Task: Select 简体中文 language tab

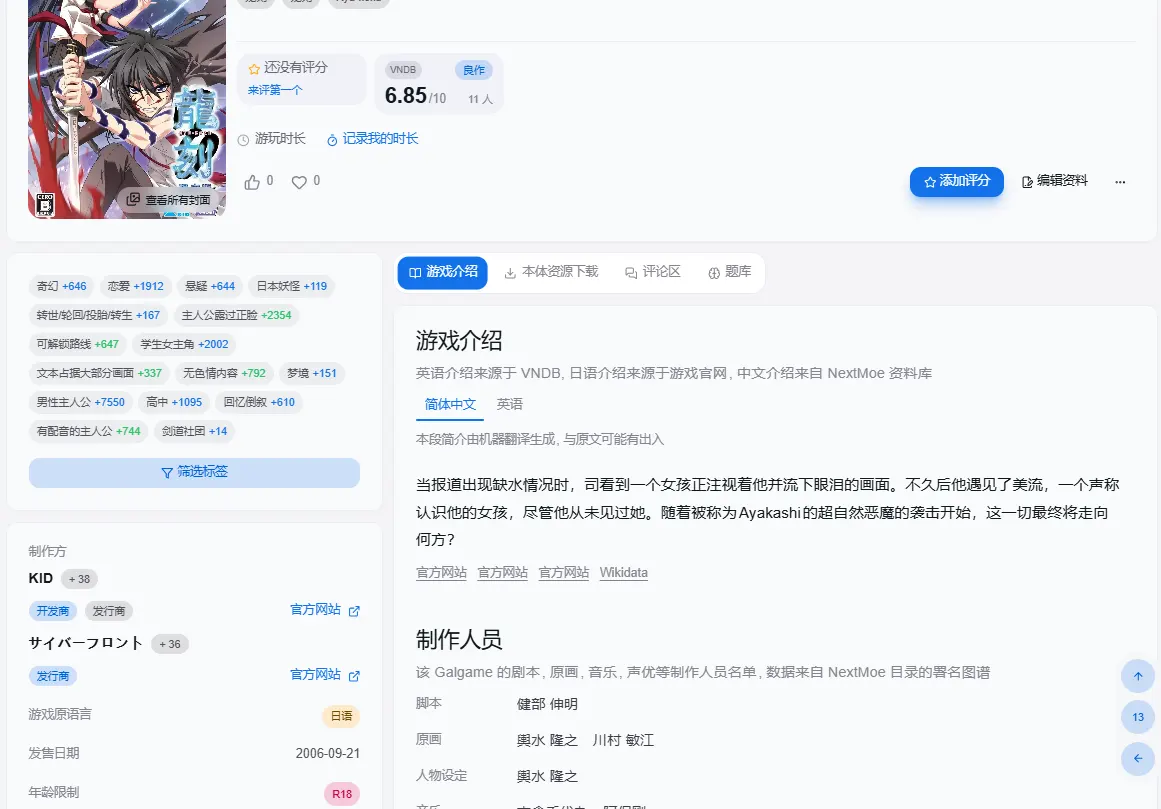Action: coord(450,404)
